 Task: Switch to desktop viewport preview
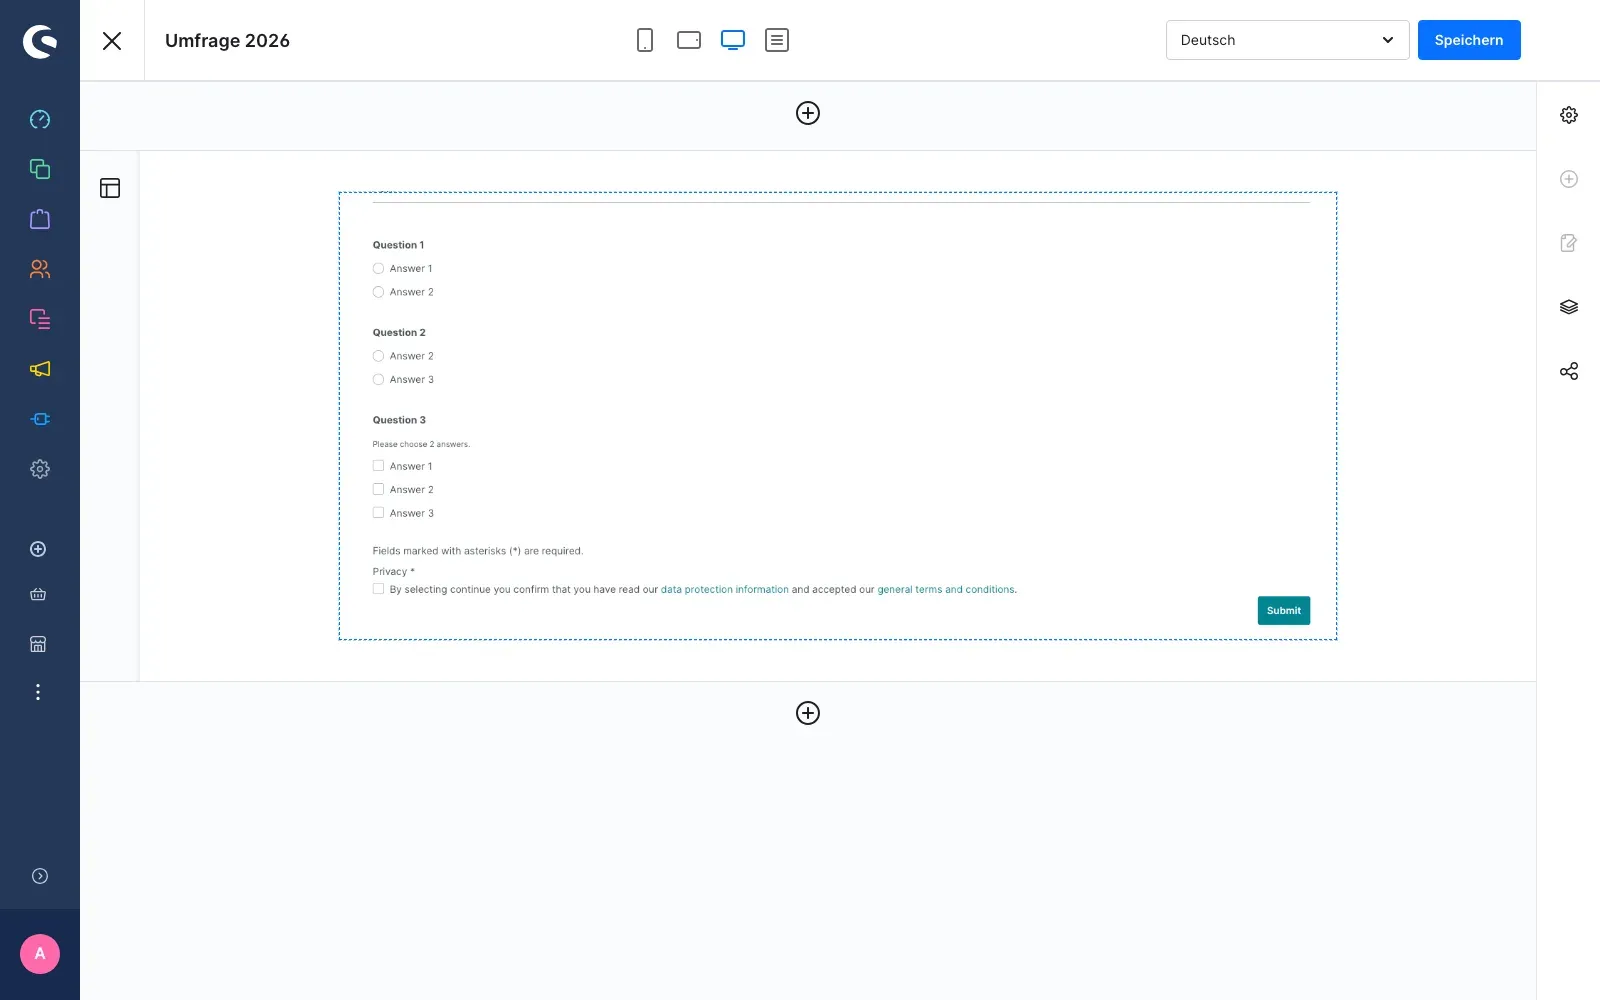tap(733, 40)
